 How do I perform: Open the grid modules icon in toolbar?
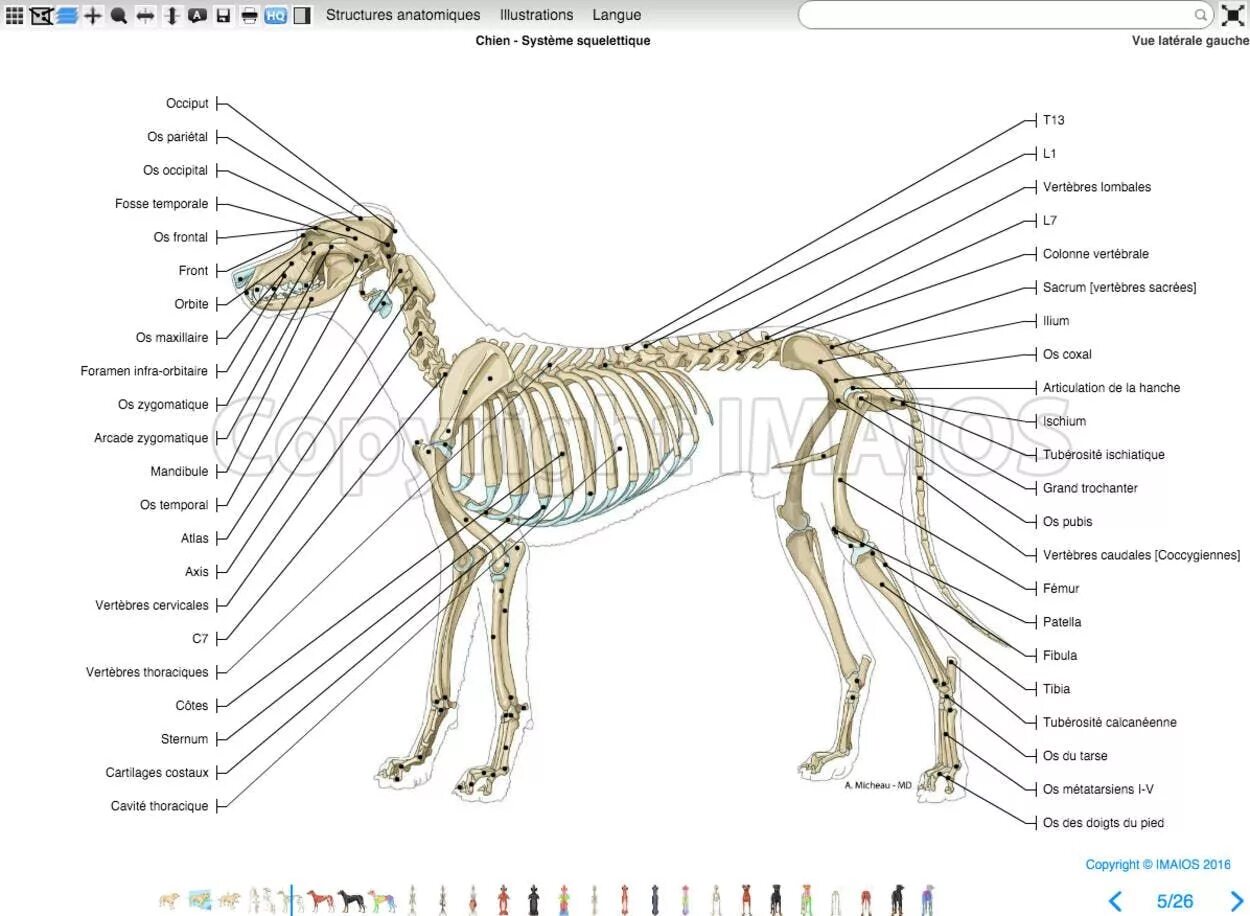[x=14, y=15]
